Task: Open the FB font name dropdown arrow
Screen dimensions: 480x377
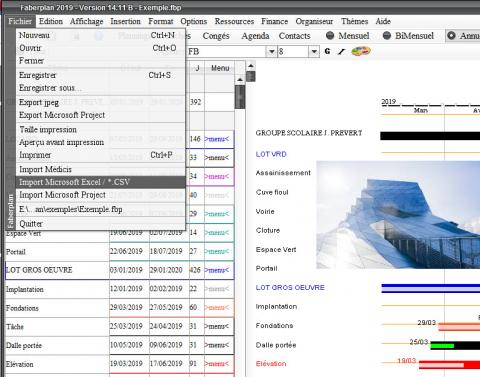Action: [x=272, y=52]
